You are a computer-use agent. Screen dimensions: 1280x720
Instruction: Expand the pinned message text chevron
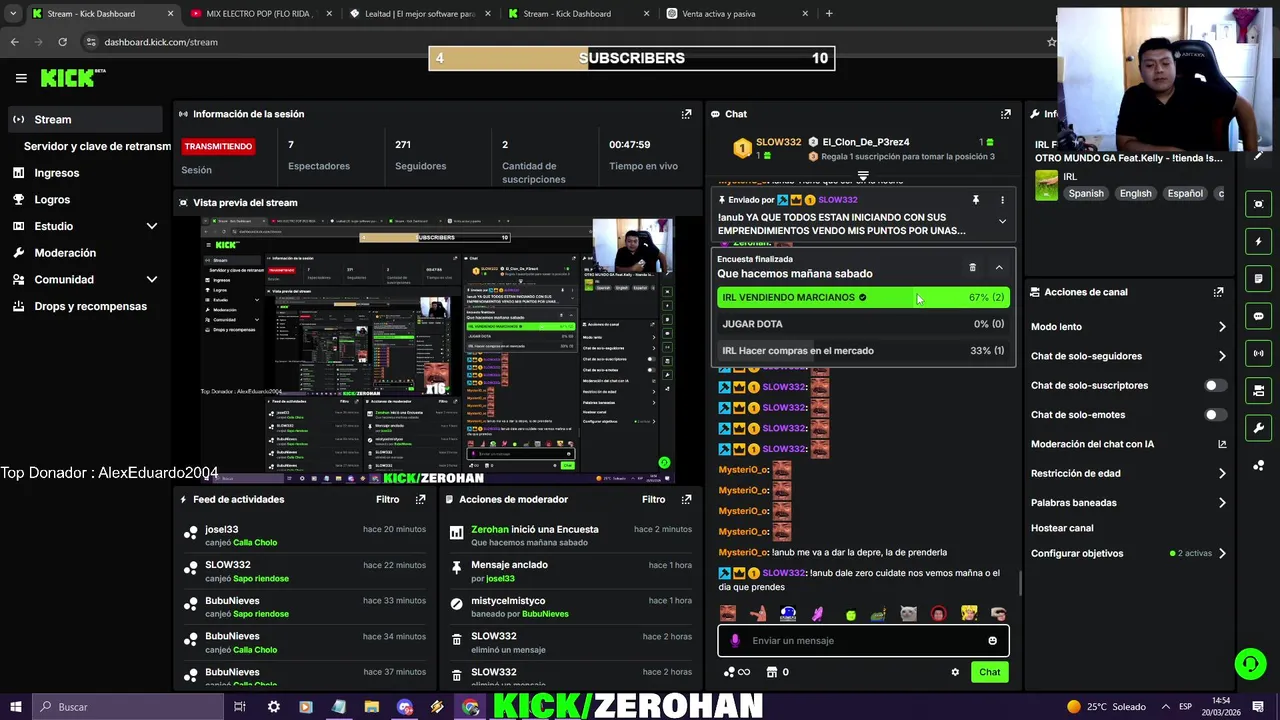tap(1002, 222)
